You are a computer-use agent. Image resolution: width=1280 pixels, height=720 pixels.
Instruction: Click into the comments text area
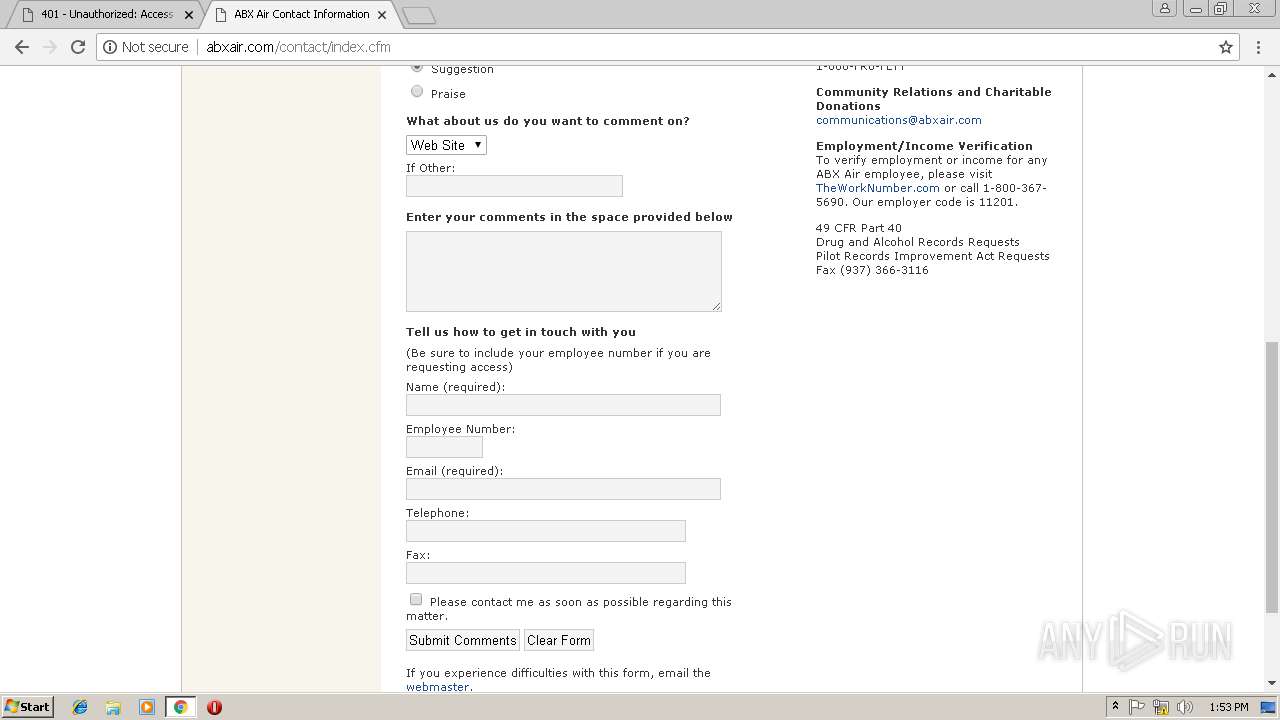564,271
